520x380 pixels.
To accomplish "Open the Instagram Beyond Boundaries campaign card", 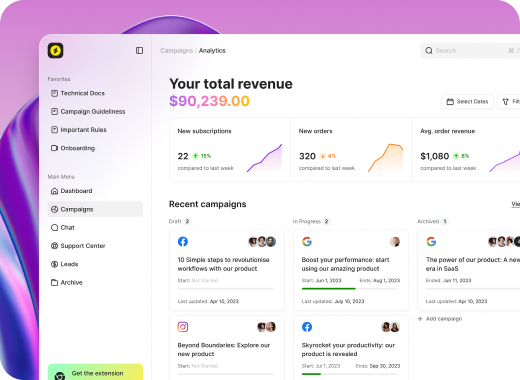I will click(x=227, y=348).
